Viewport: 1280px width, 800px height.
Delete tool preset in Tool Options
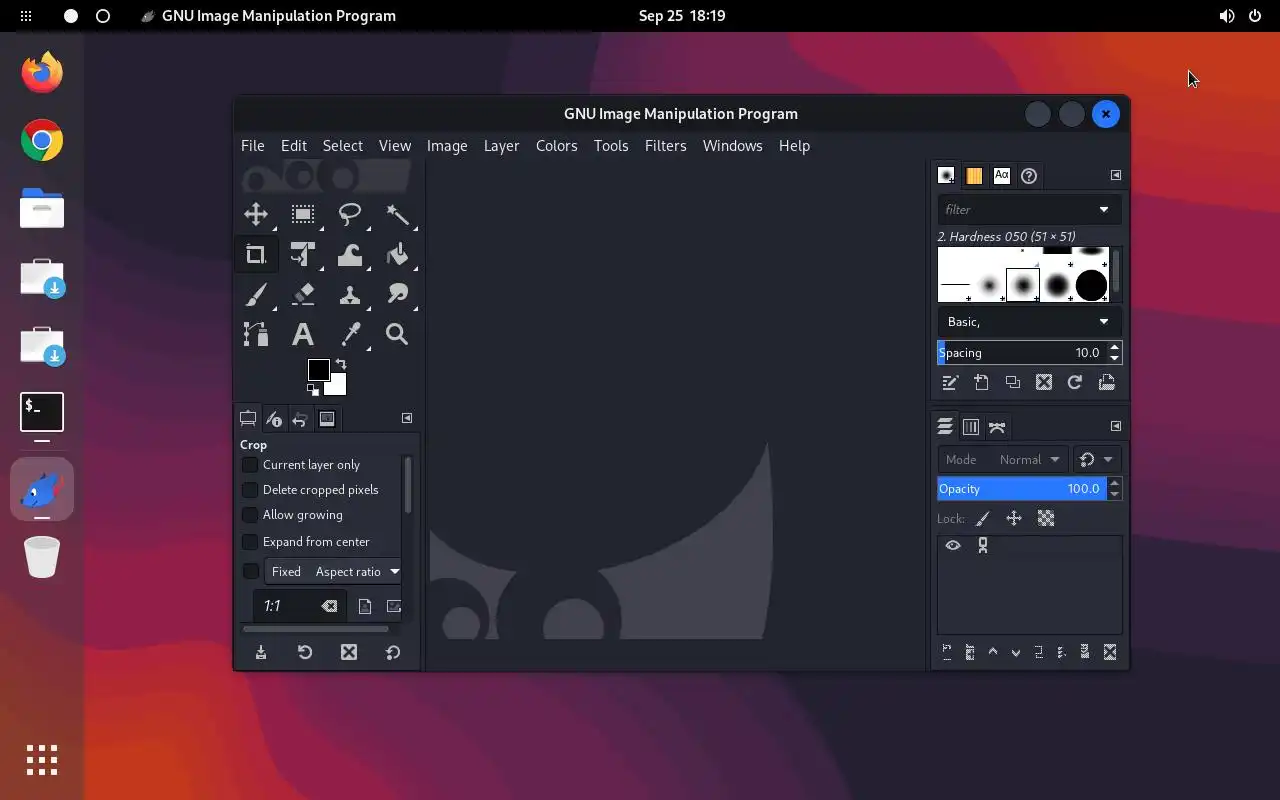pos(349,652)
